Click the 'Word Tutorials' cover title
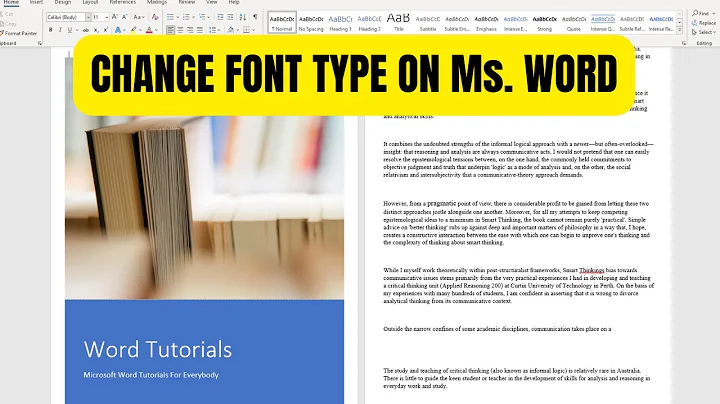The width and height of the screenshot is (720, 404). point(158,349)
